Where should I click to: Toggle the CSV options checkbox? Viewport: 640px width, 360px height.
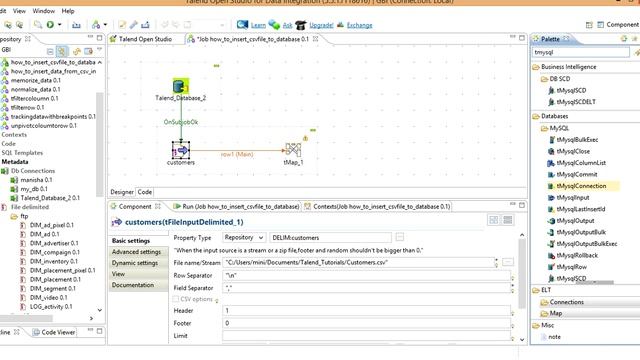176,299
